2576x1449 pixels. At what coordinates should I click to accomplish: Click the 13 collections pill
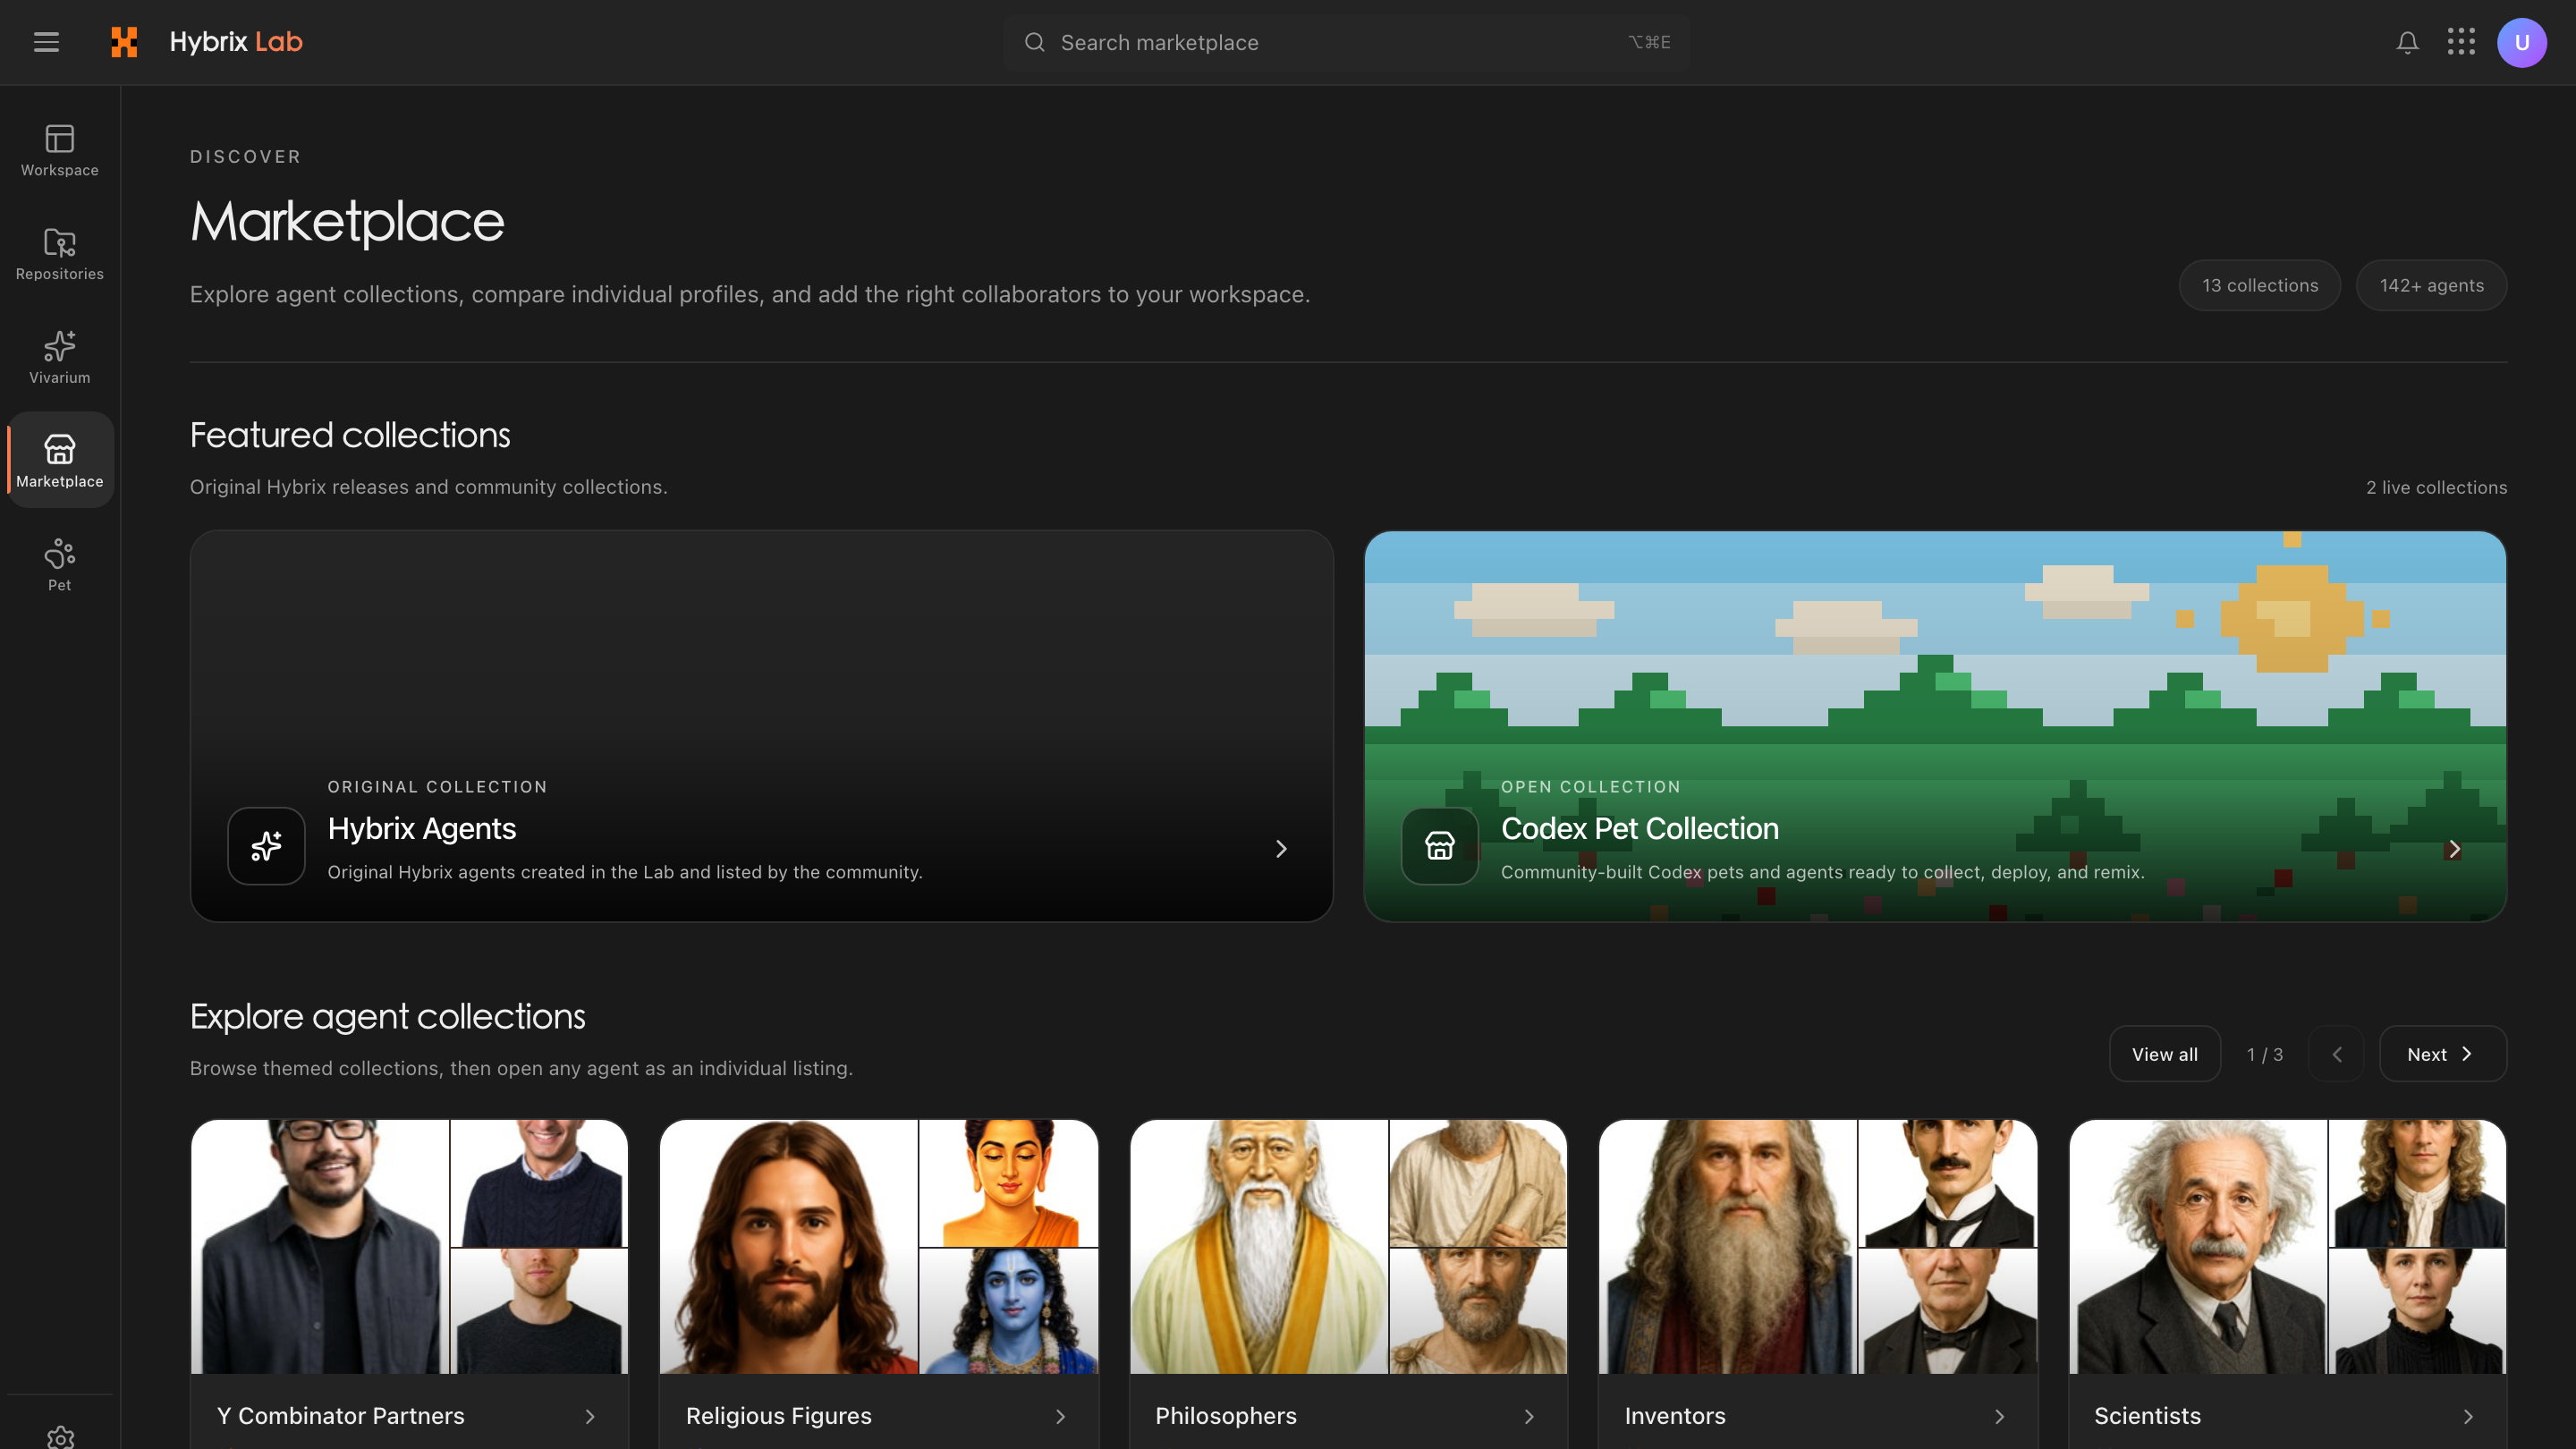tap(2259, 285)
